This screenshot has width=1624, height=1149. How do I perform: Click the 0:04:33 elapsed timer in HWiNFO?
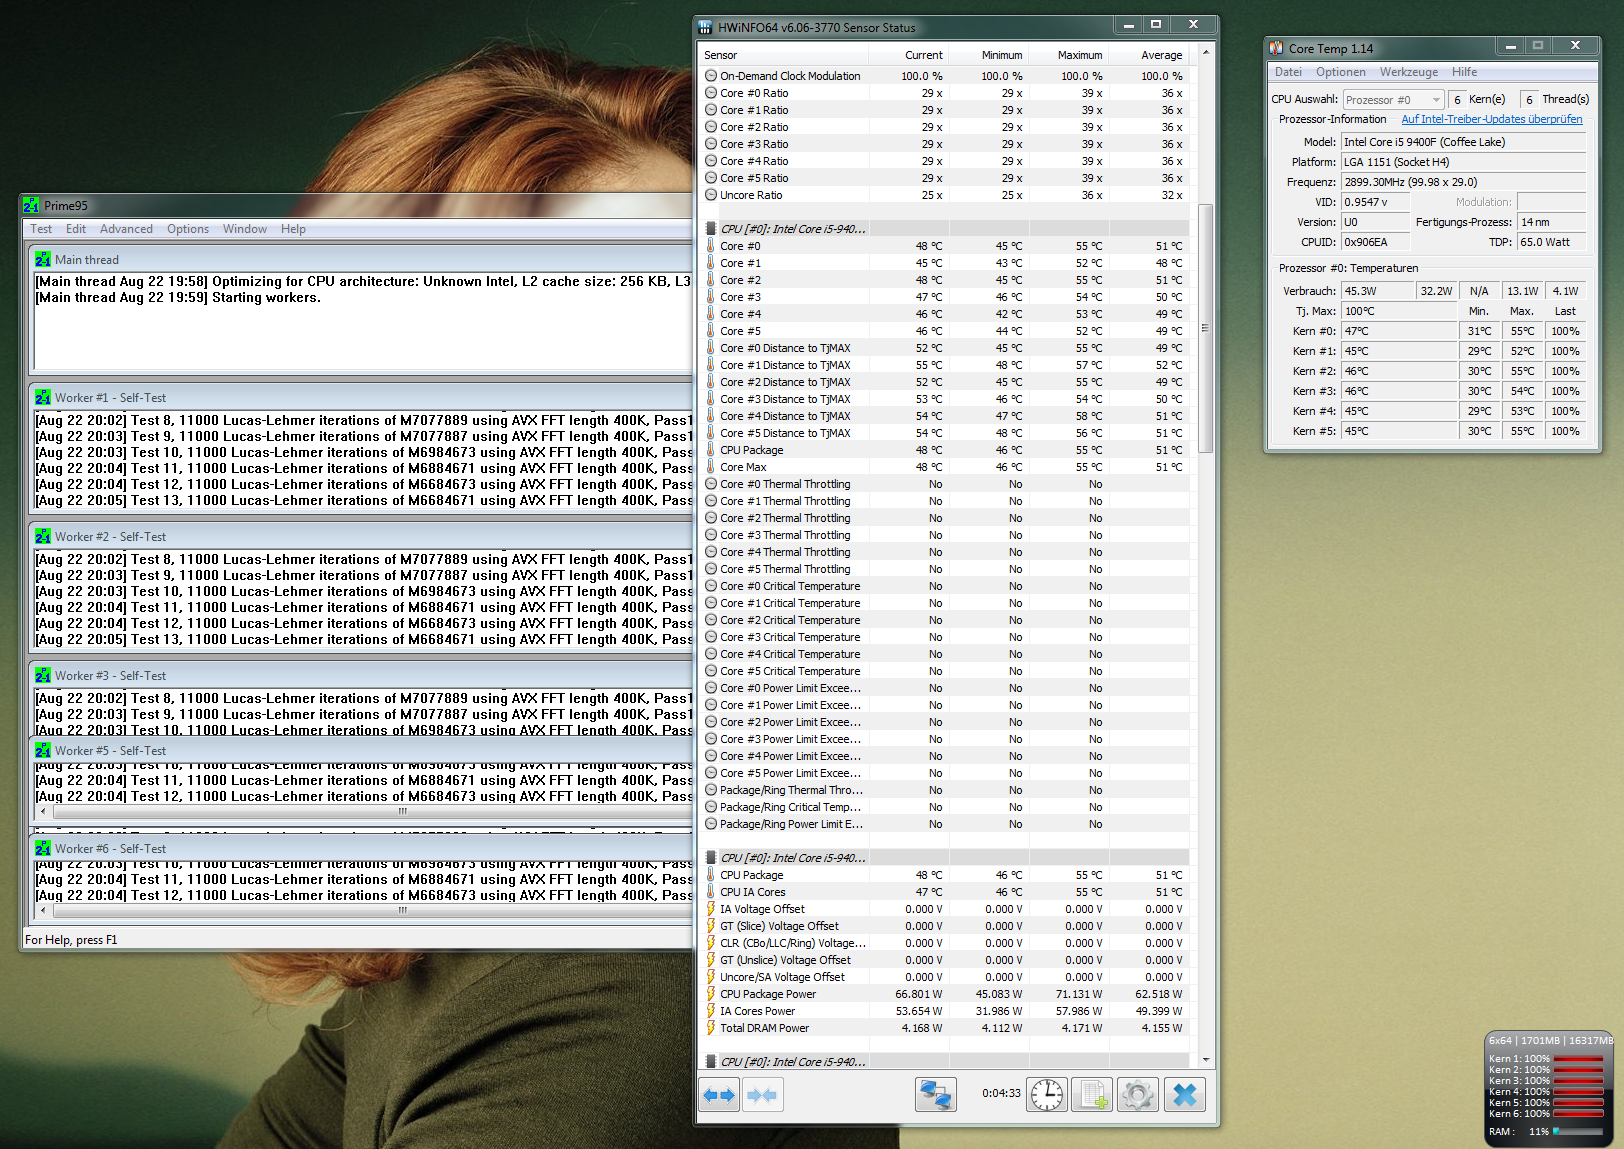pos(1001,1093)
